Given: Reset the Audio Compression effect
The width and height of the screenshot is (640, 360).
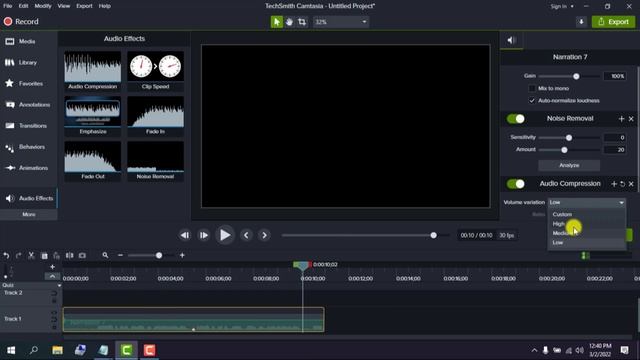Looking at the screenshot, I should [x=622, y=184].
